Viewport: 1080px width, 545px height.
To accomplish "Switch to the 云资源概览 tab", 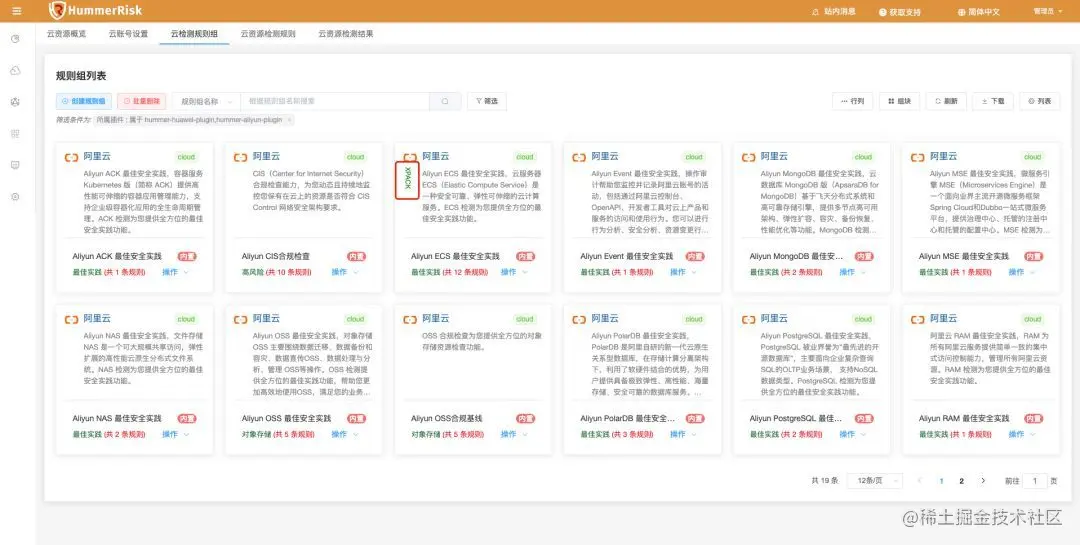I will pos(67,33).
